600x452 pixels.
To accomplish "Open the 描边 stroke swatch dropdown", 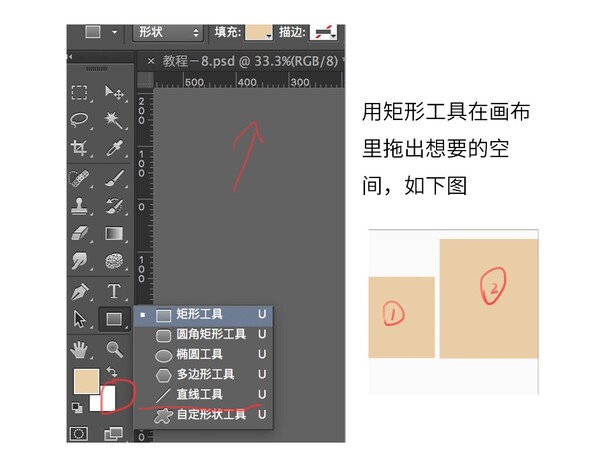I will pyautogui.click(x=323, y=32).
